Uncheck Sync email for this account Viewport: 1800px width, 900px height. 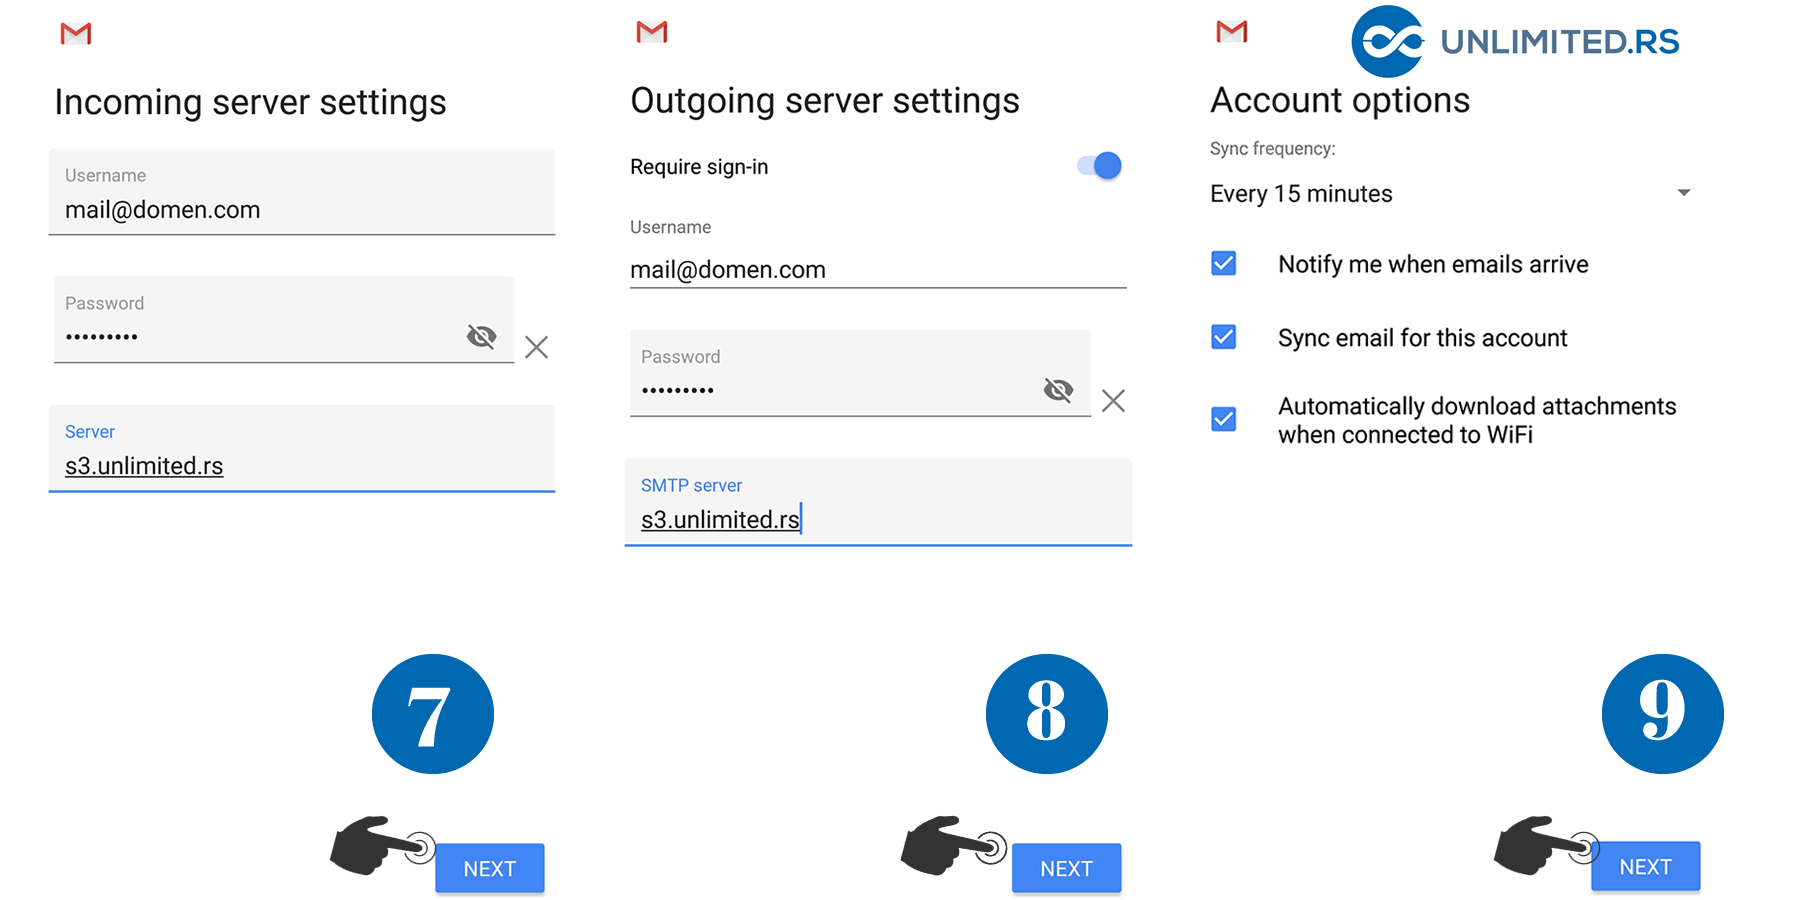[x=1224, y=337]
